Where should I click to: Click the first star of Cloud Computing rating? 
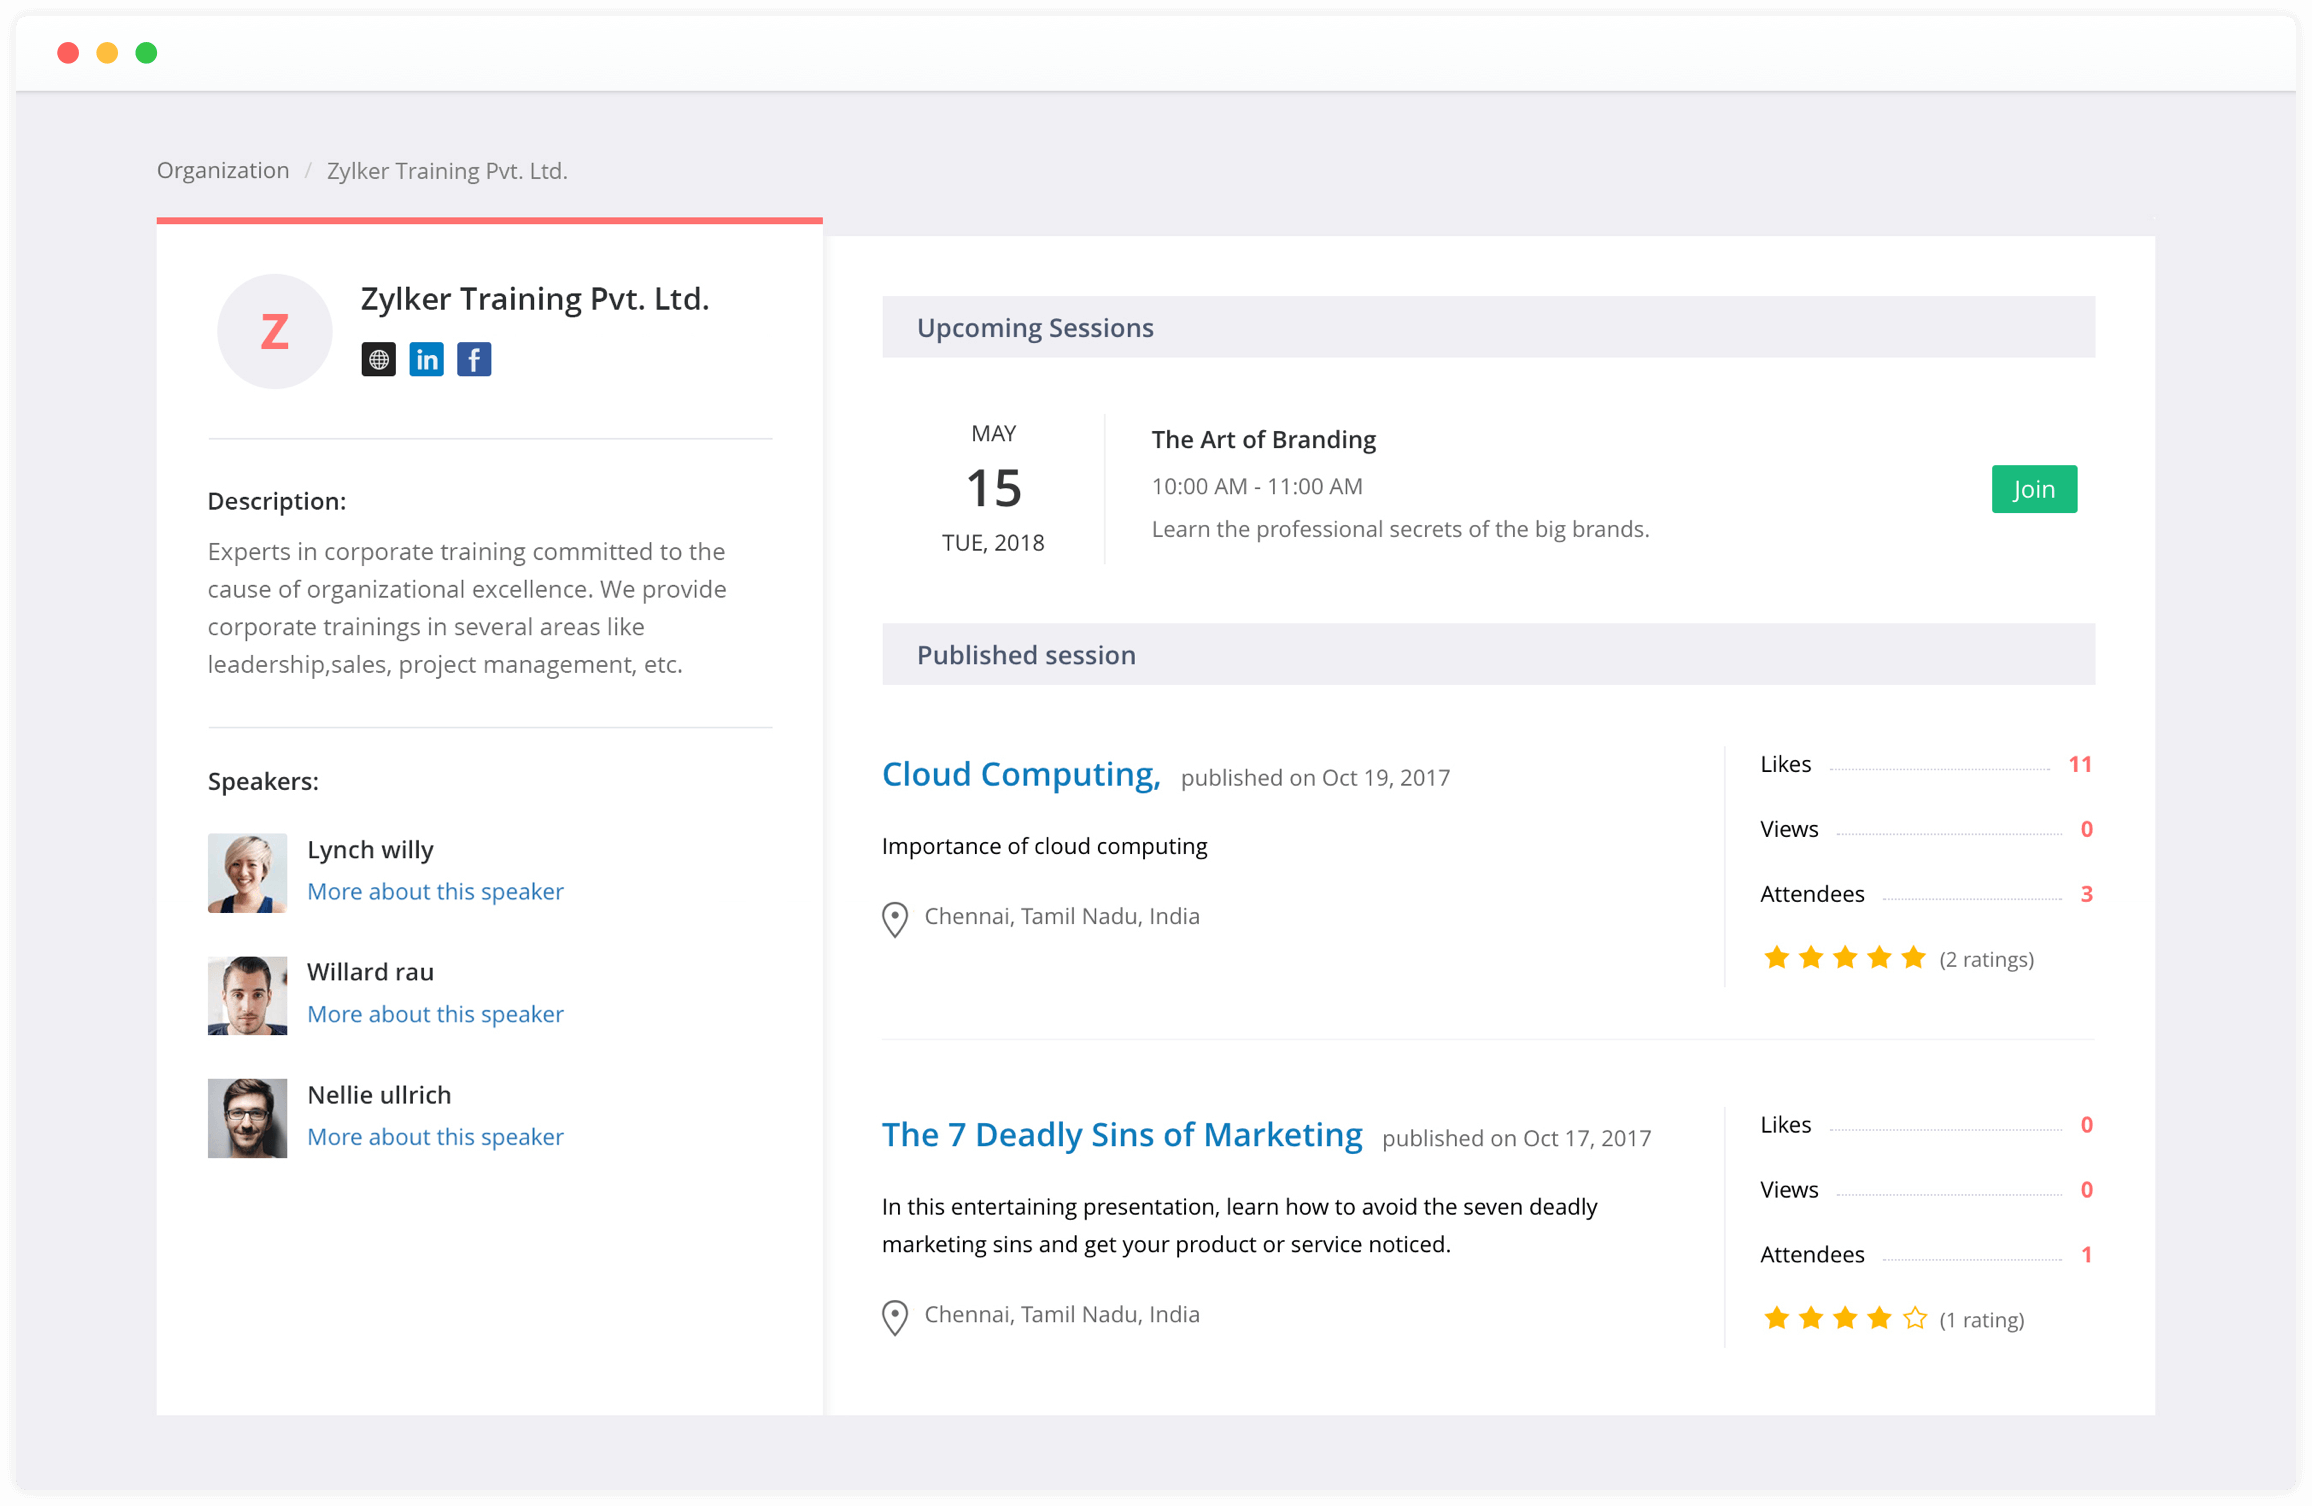coord(1776,958)
